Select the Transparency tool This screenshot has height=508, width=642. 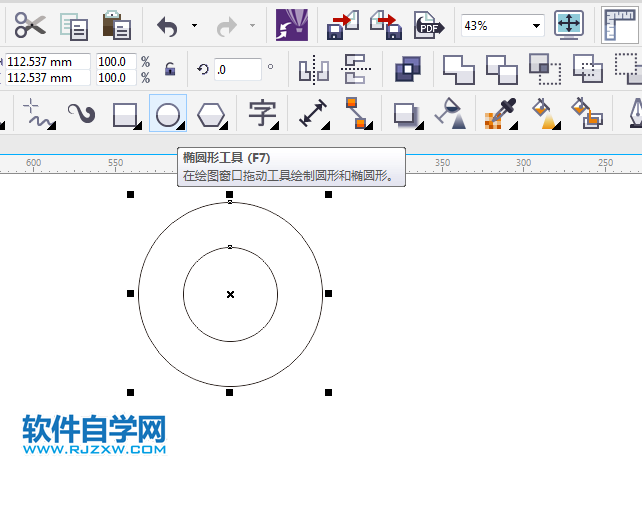[x=450, y=113]
